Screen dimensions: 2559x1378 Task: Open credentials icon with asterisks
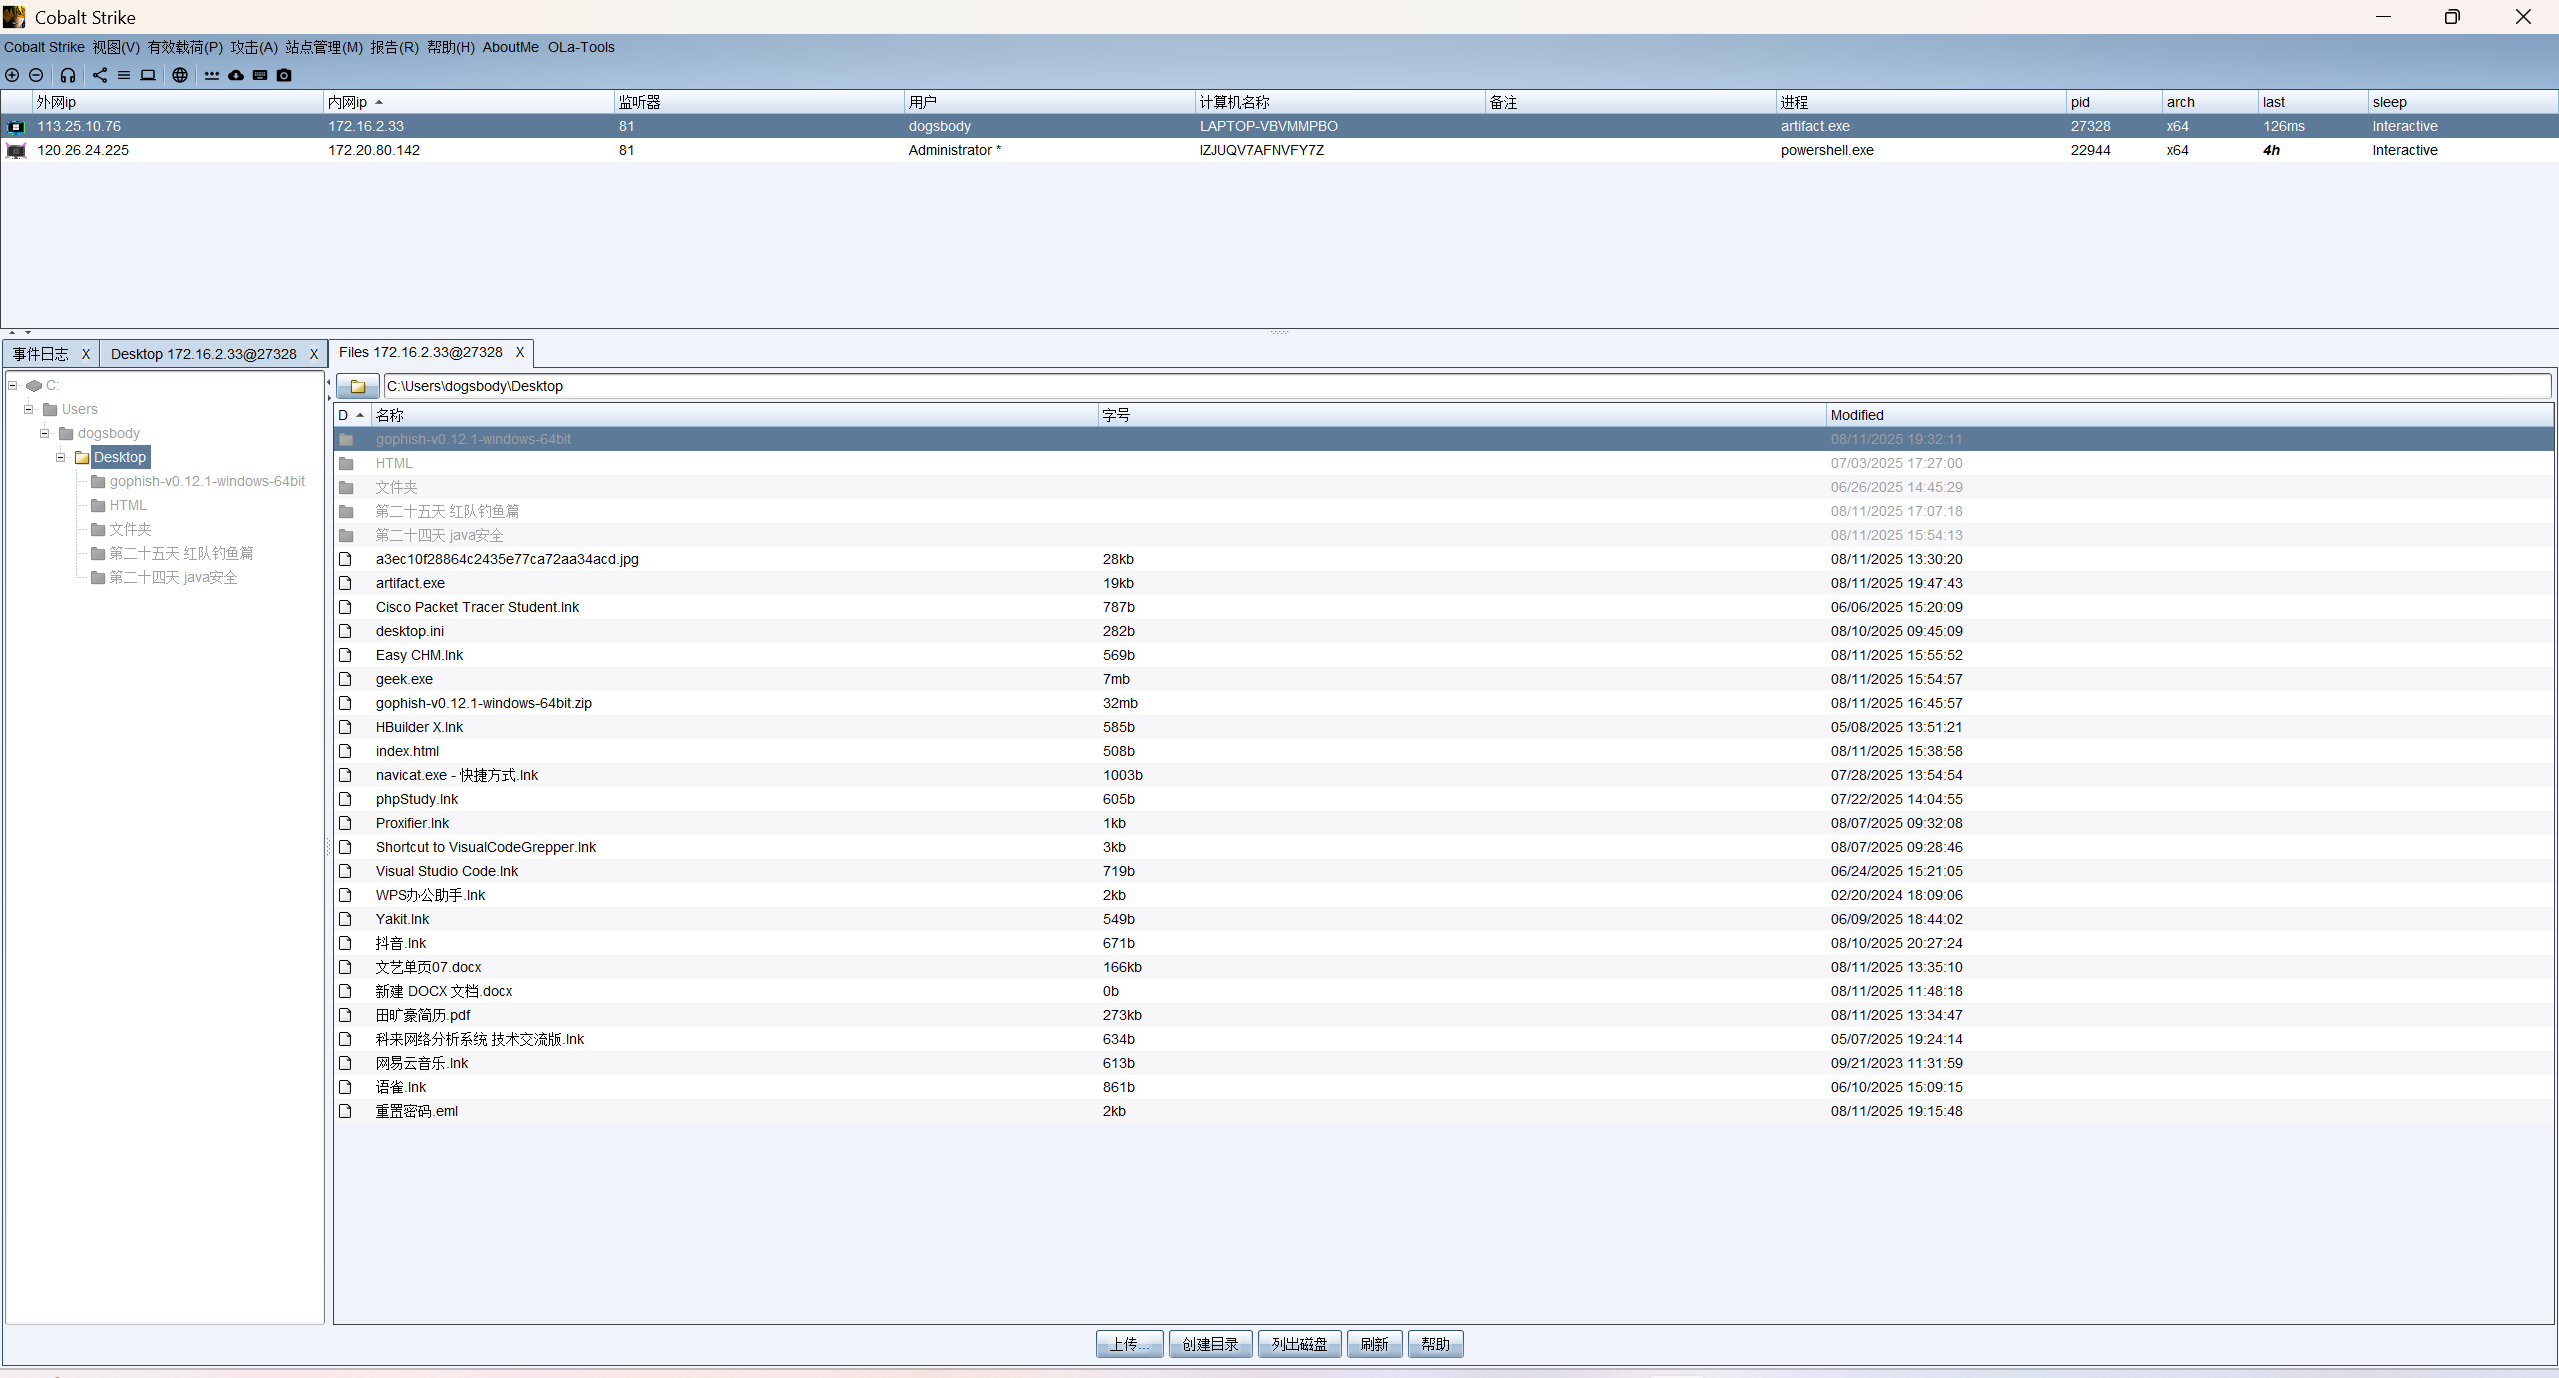tap(212, 75)
